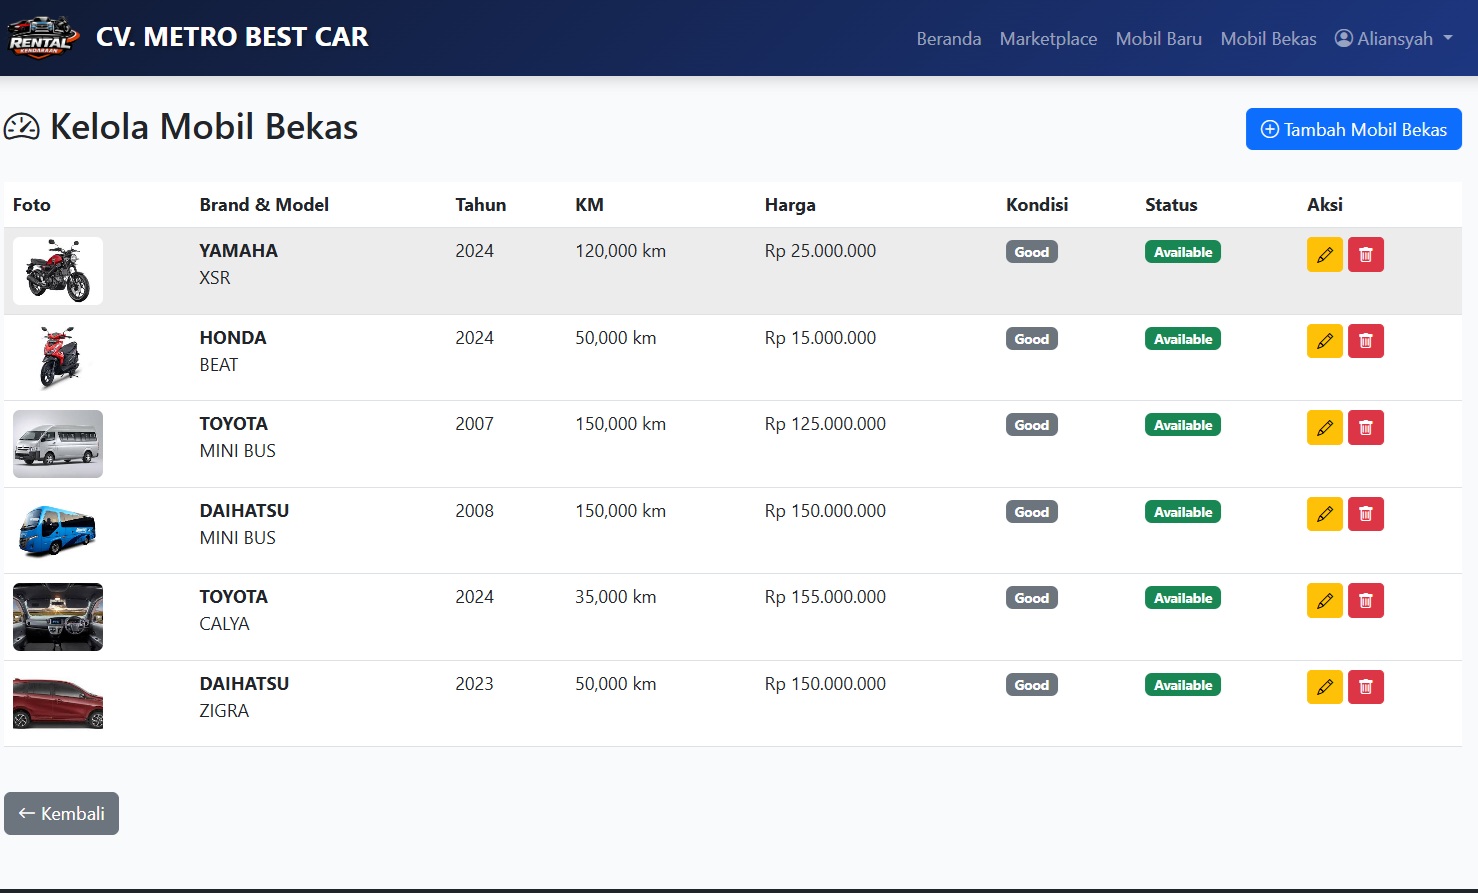Viewport: 1478px width, 893px height.
Task: Delete the Honda BEAT entry
Action: coord(1366,341)
